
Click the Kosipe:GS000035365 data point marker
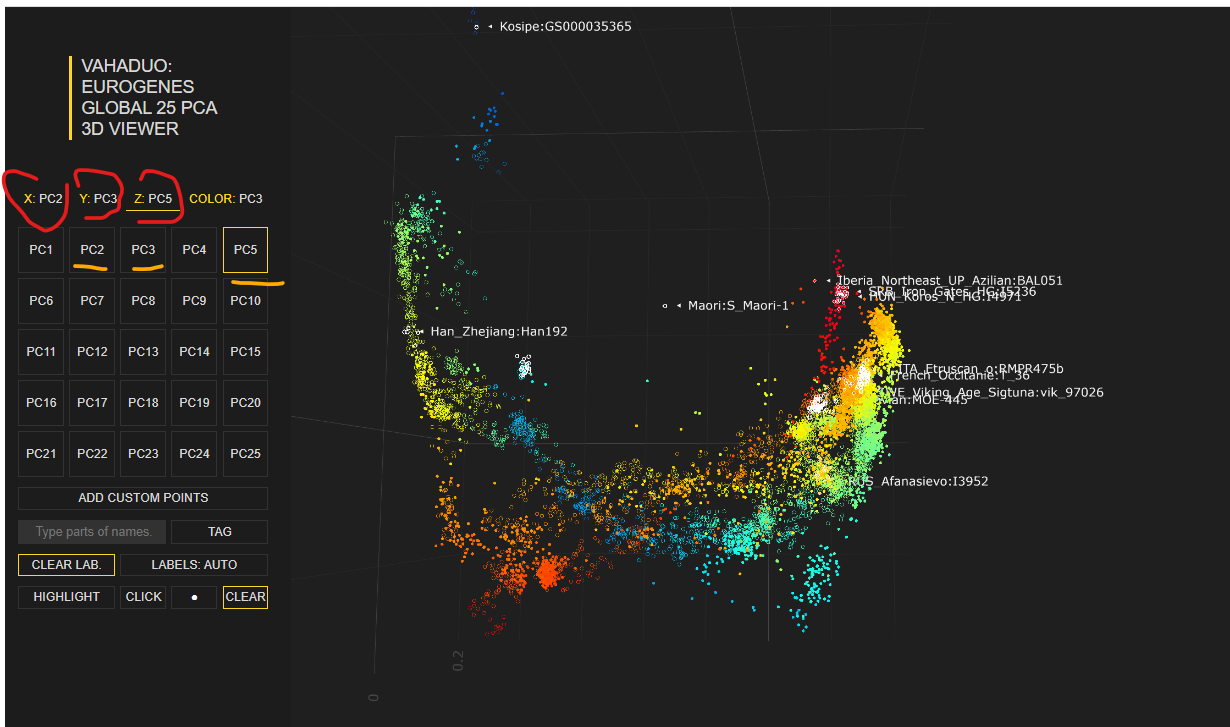coord(477,26)
